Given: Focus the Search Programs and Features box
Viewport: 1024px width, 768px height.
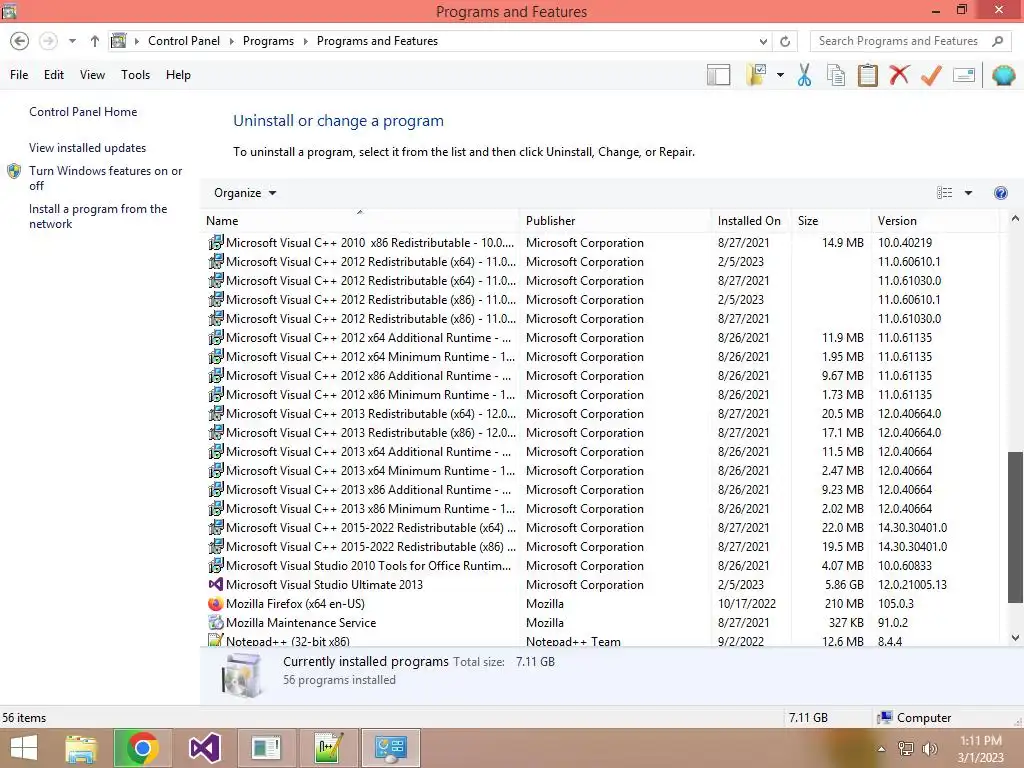Looking at the screenshot, I should (x=898, y=41).
